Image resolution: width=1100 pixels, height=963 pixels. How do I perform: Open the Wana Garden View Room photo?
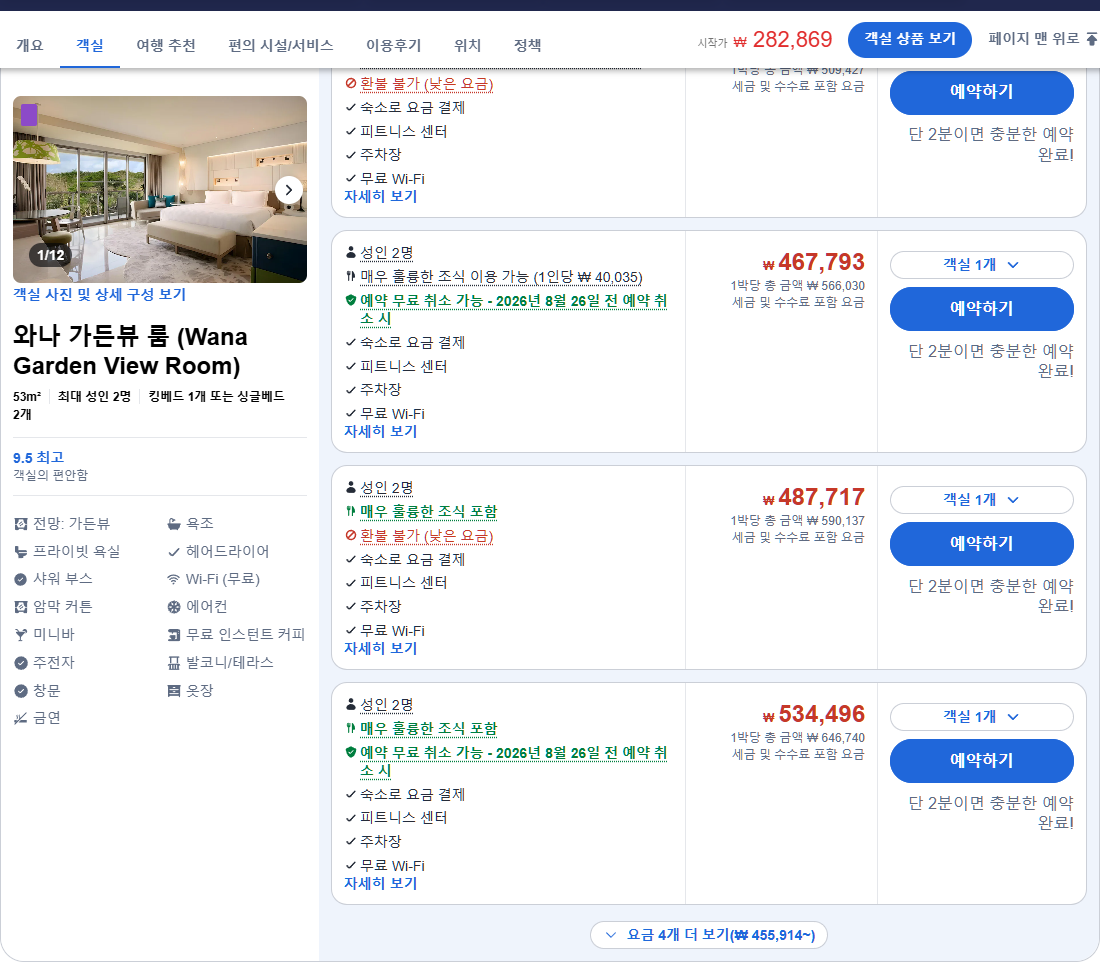pos(160,189)
